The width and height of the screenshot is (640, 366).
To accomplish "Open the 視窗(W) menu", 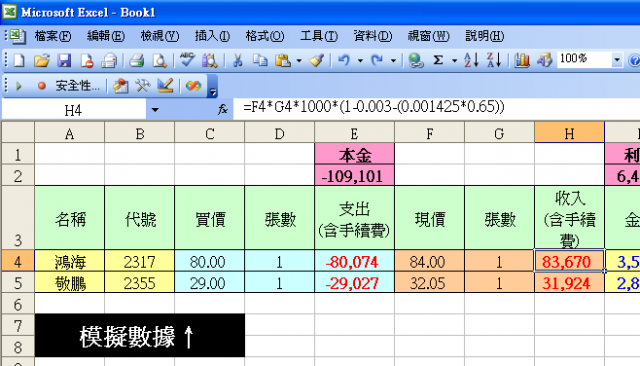I will (428, 36).
